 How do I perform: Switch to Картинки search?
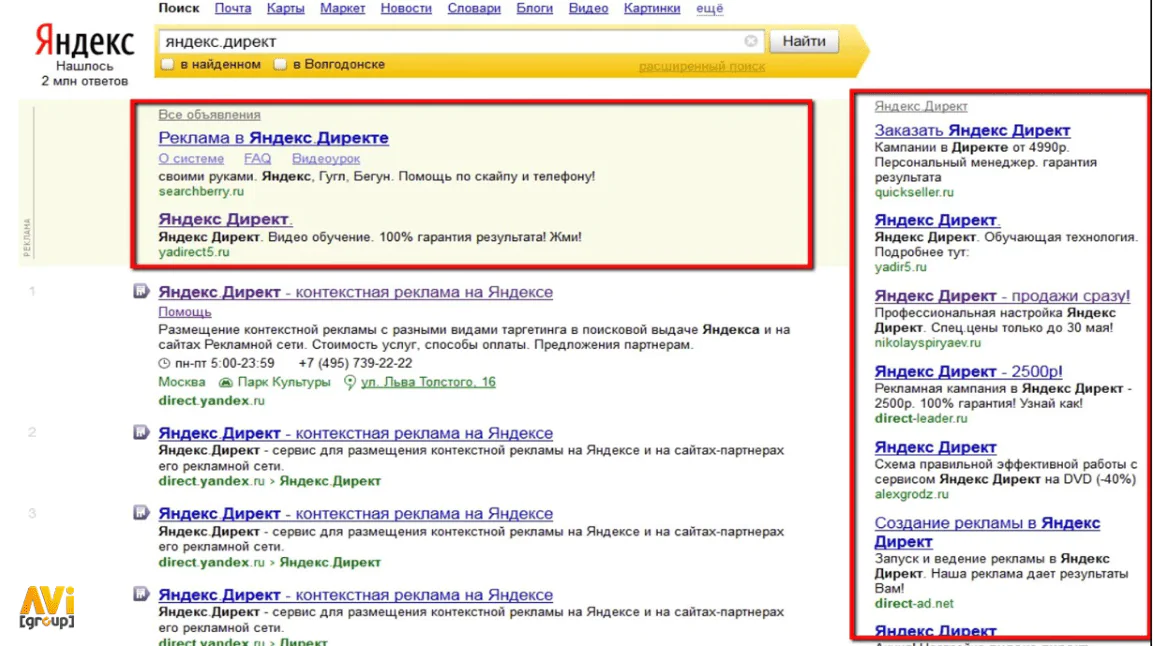652,8
